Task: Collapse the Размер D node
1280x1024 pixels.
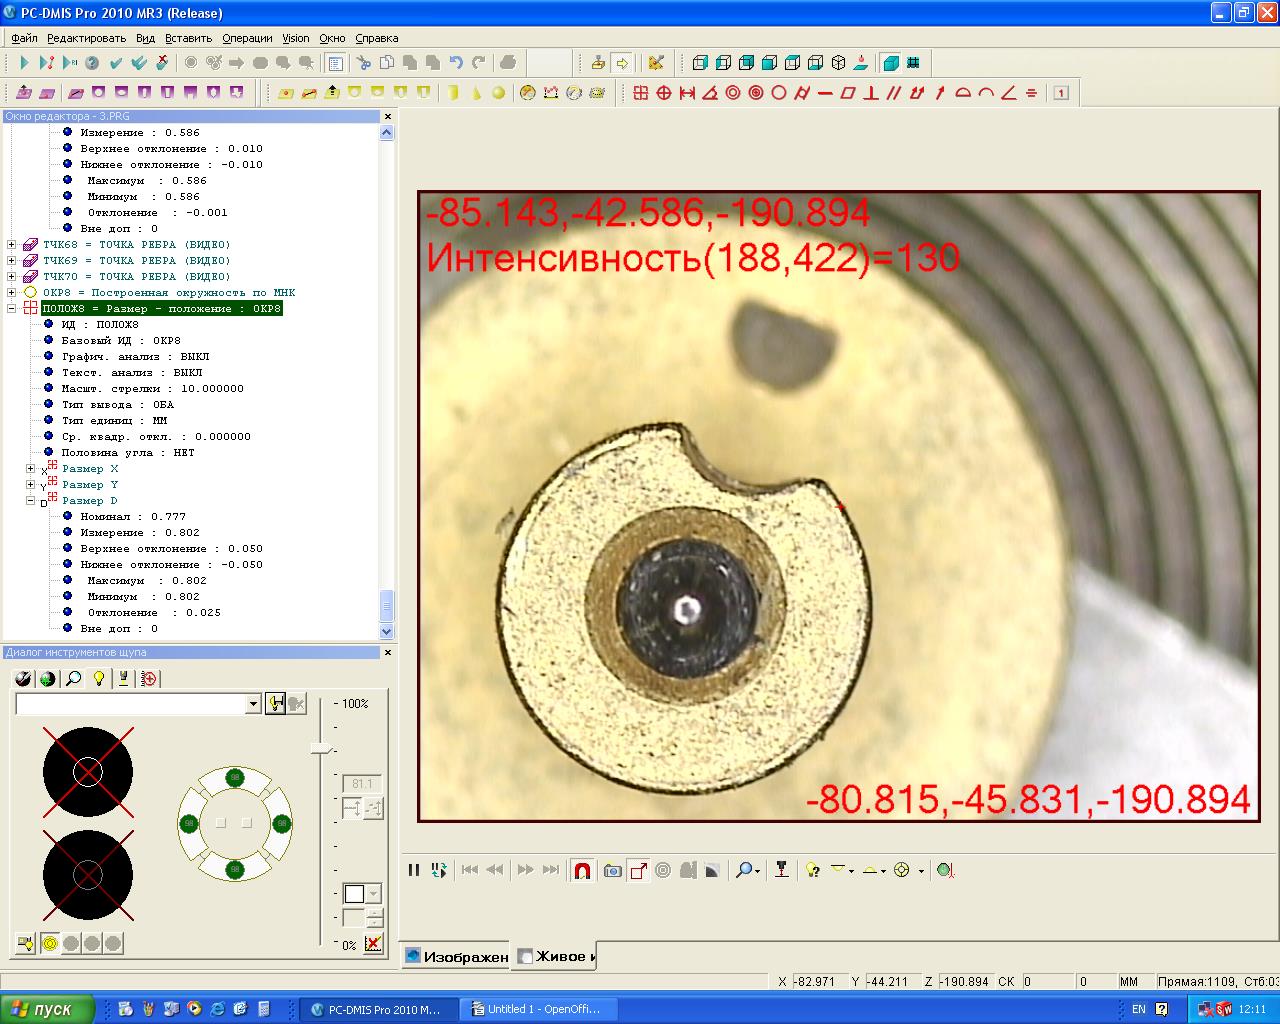Action: click(x=31, y=501)
